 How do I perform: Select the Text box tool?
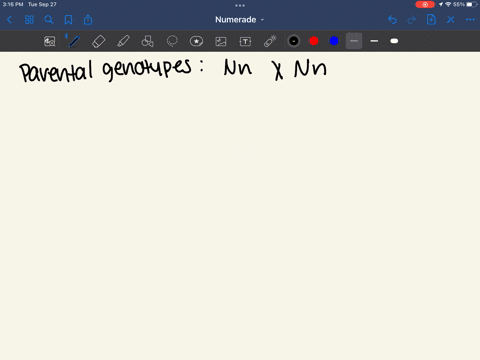[245, 41]
